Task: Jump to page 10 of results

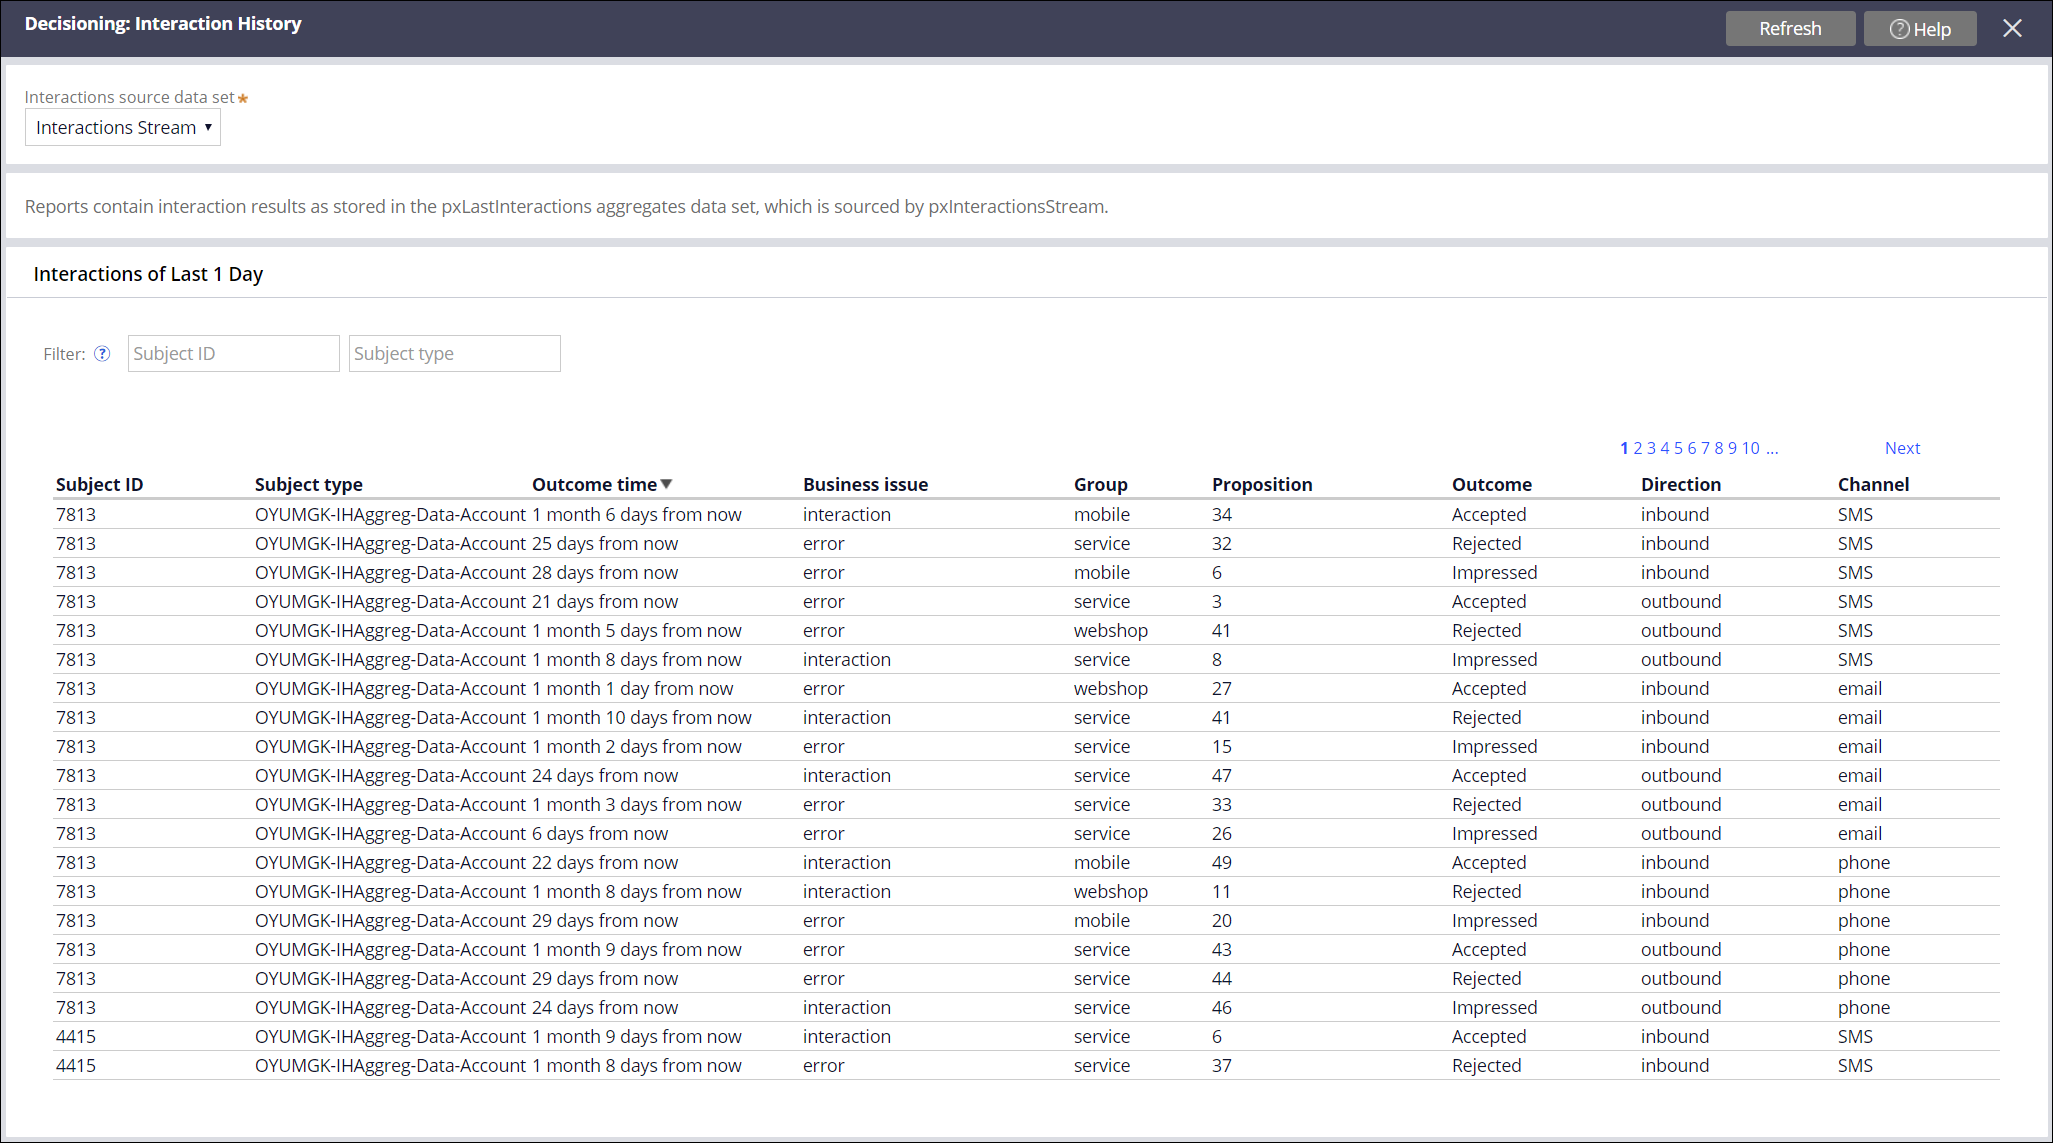Action: click(x=1750, y=448)
